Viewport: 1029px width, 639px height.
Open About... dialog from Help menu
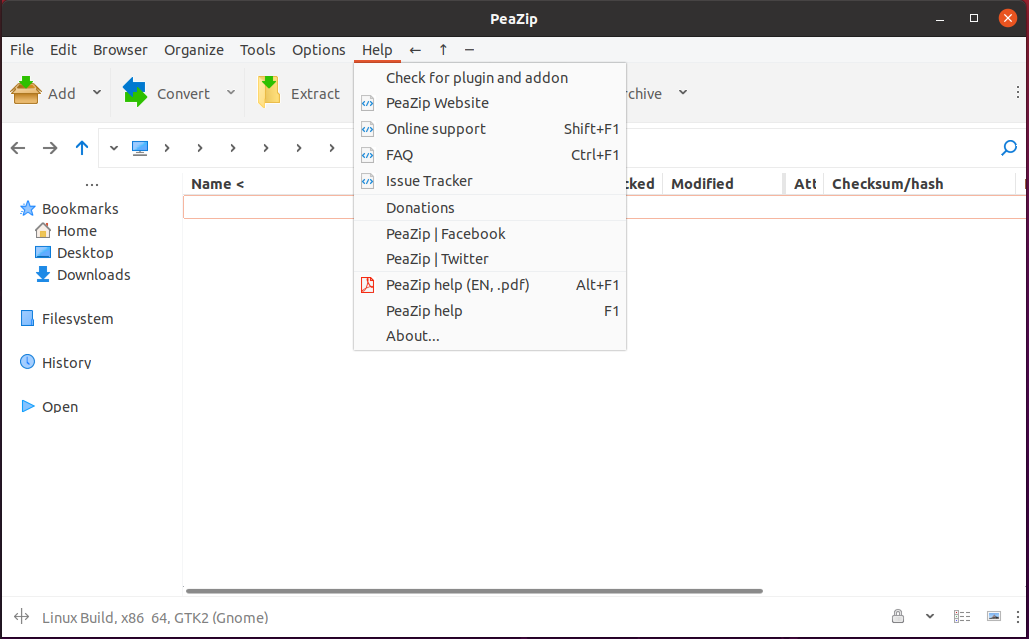click(490, 336)
